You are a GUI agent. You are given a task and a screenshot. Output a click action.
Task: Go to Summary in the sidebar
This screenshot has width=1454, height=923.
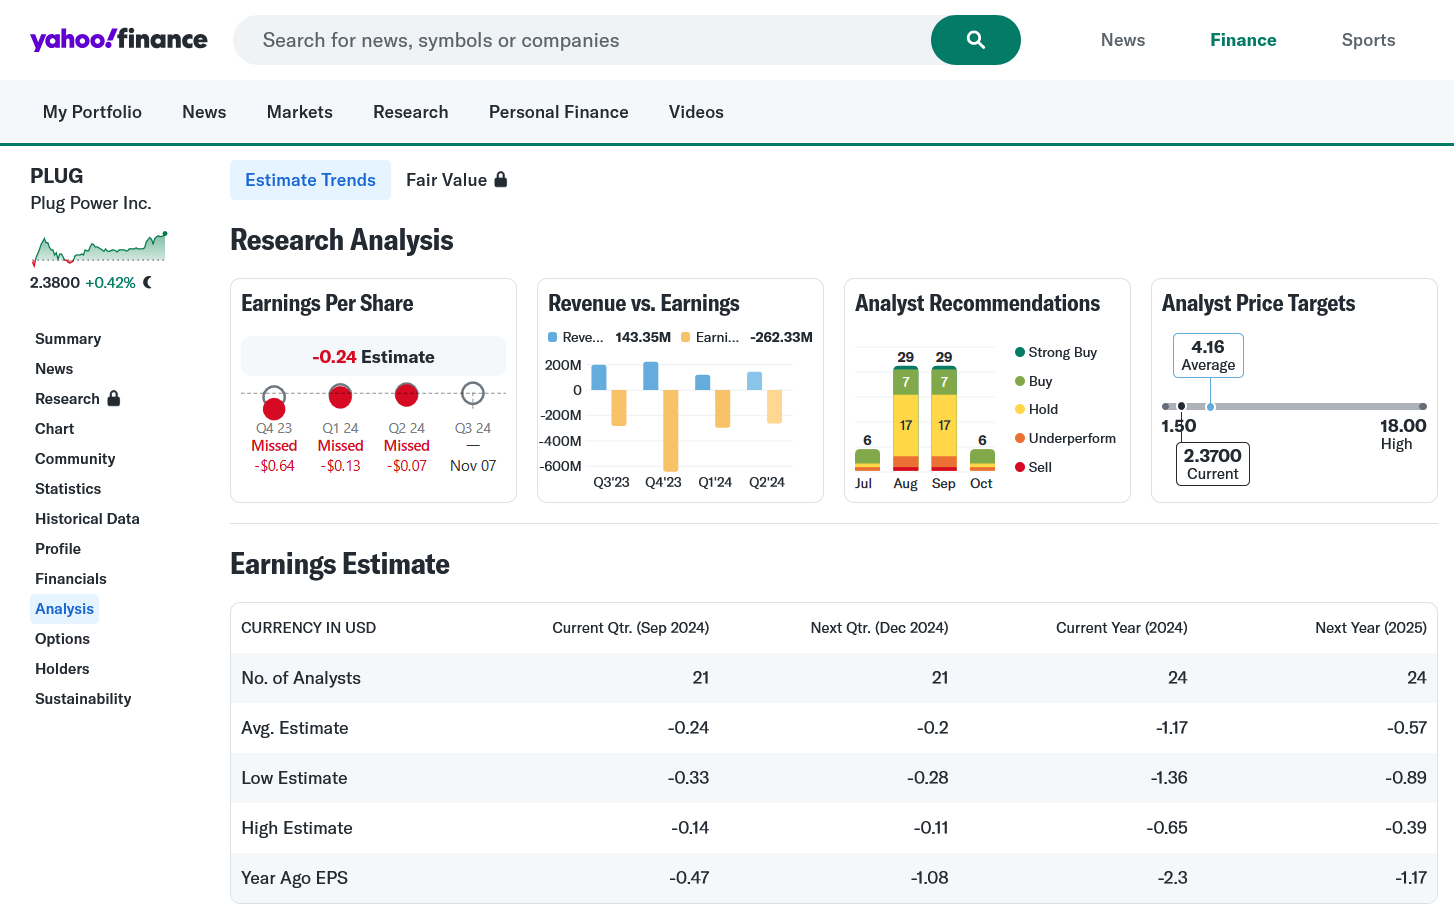tap(68, 339)
